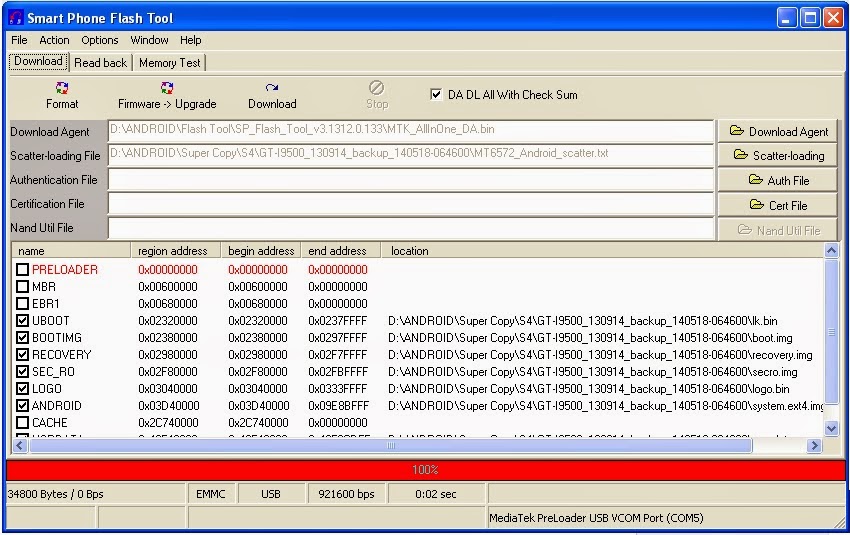Click folder icon on Download Agent button
Viewport: 850px width, 535px height.
pyautogui.click(x=736, y=131)
